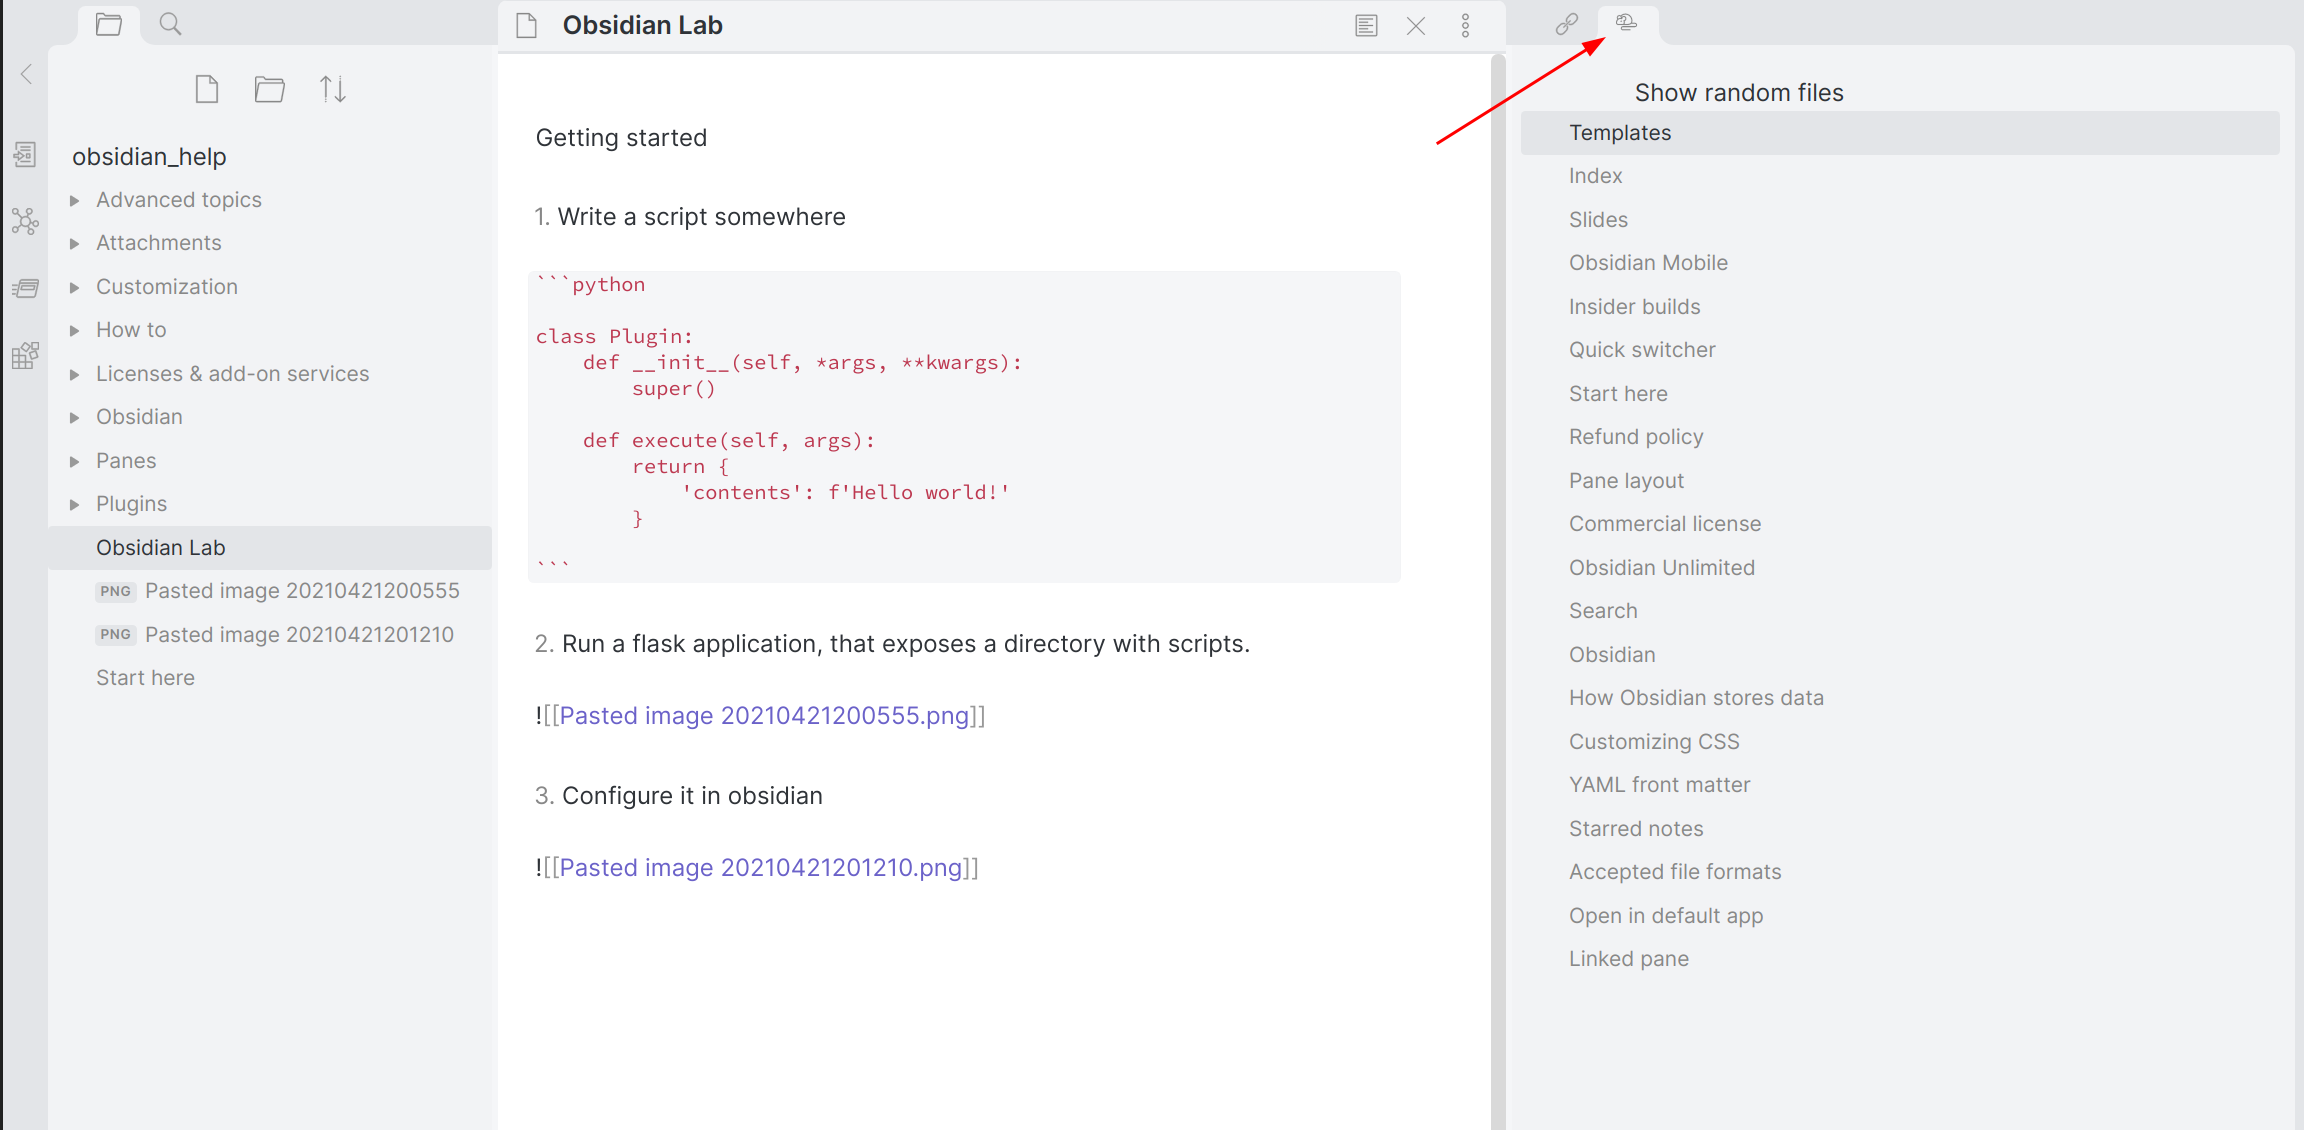Select the random files panel tab icon
The height and width of the screenshot is (1130, 2304).
click(x=1627, y=23)
